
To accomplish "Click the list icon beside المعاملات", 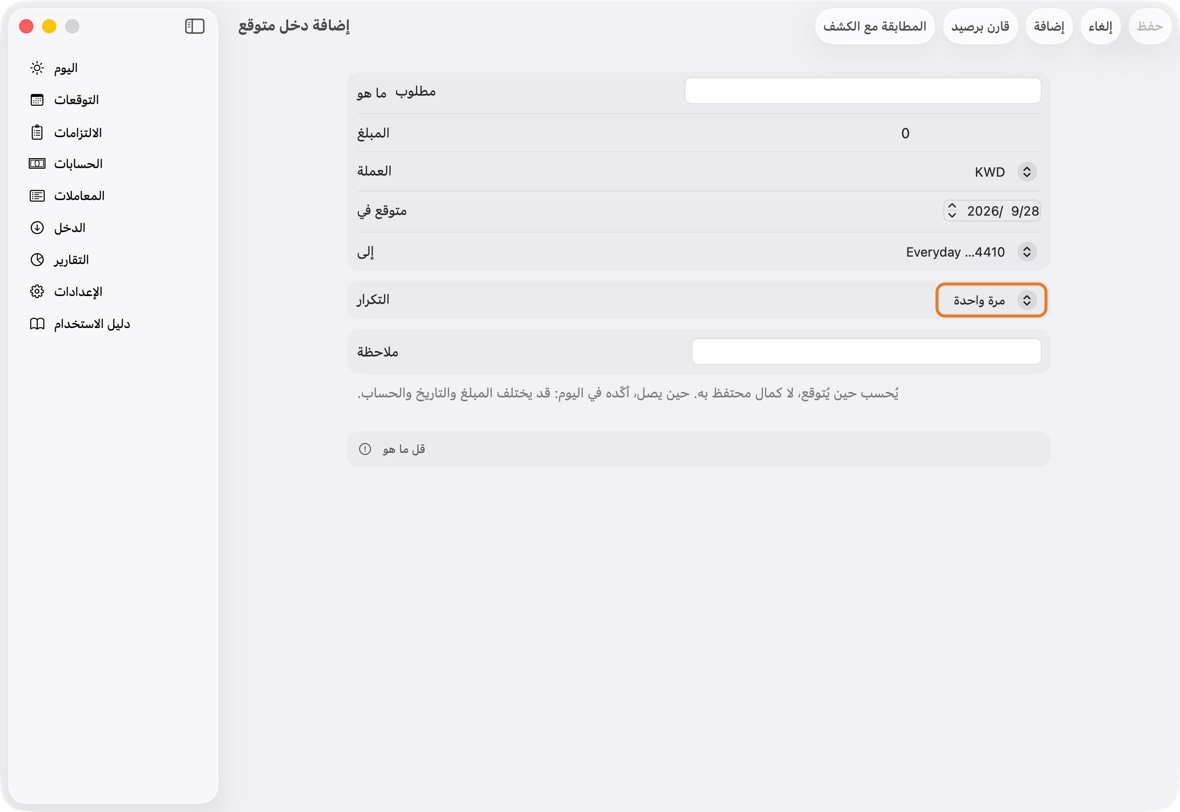I will pyautogui.click(x=37, y=196).
